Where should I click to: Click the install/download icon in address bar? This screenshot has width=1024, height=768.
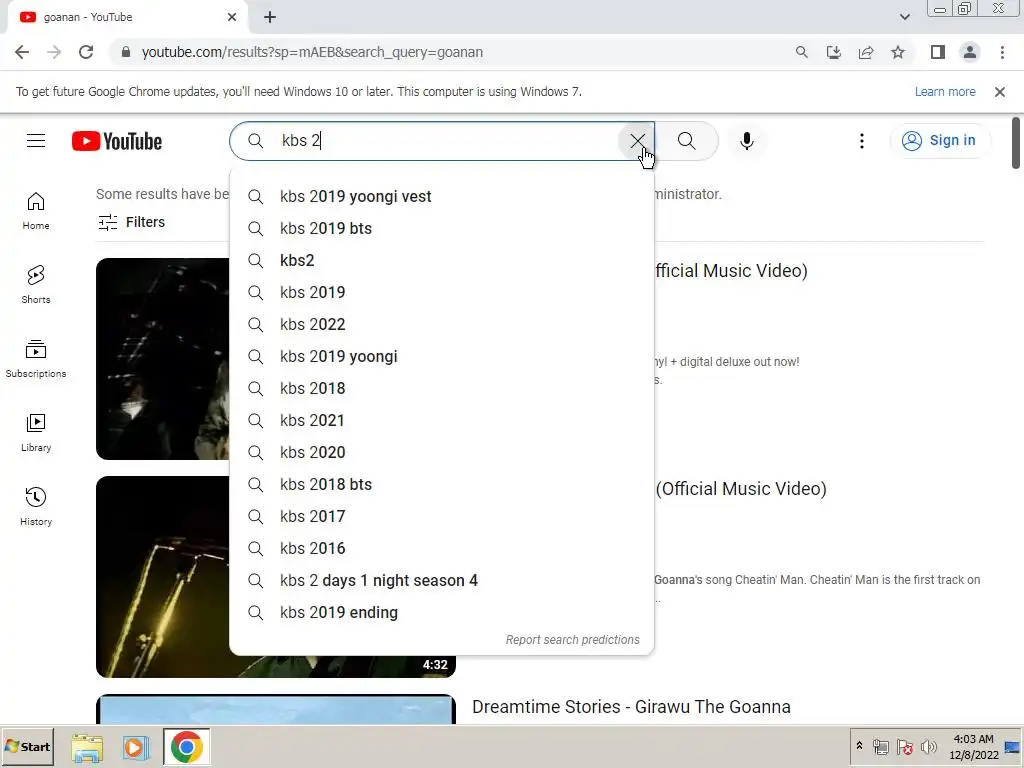(833, 52)
